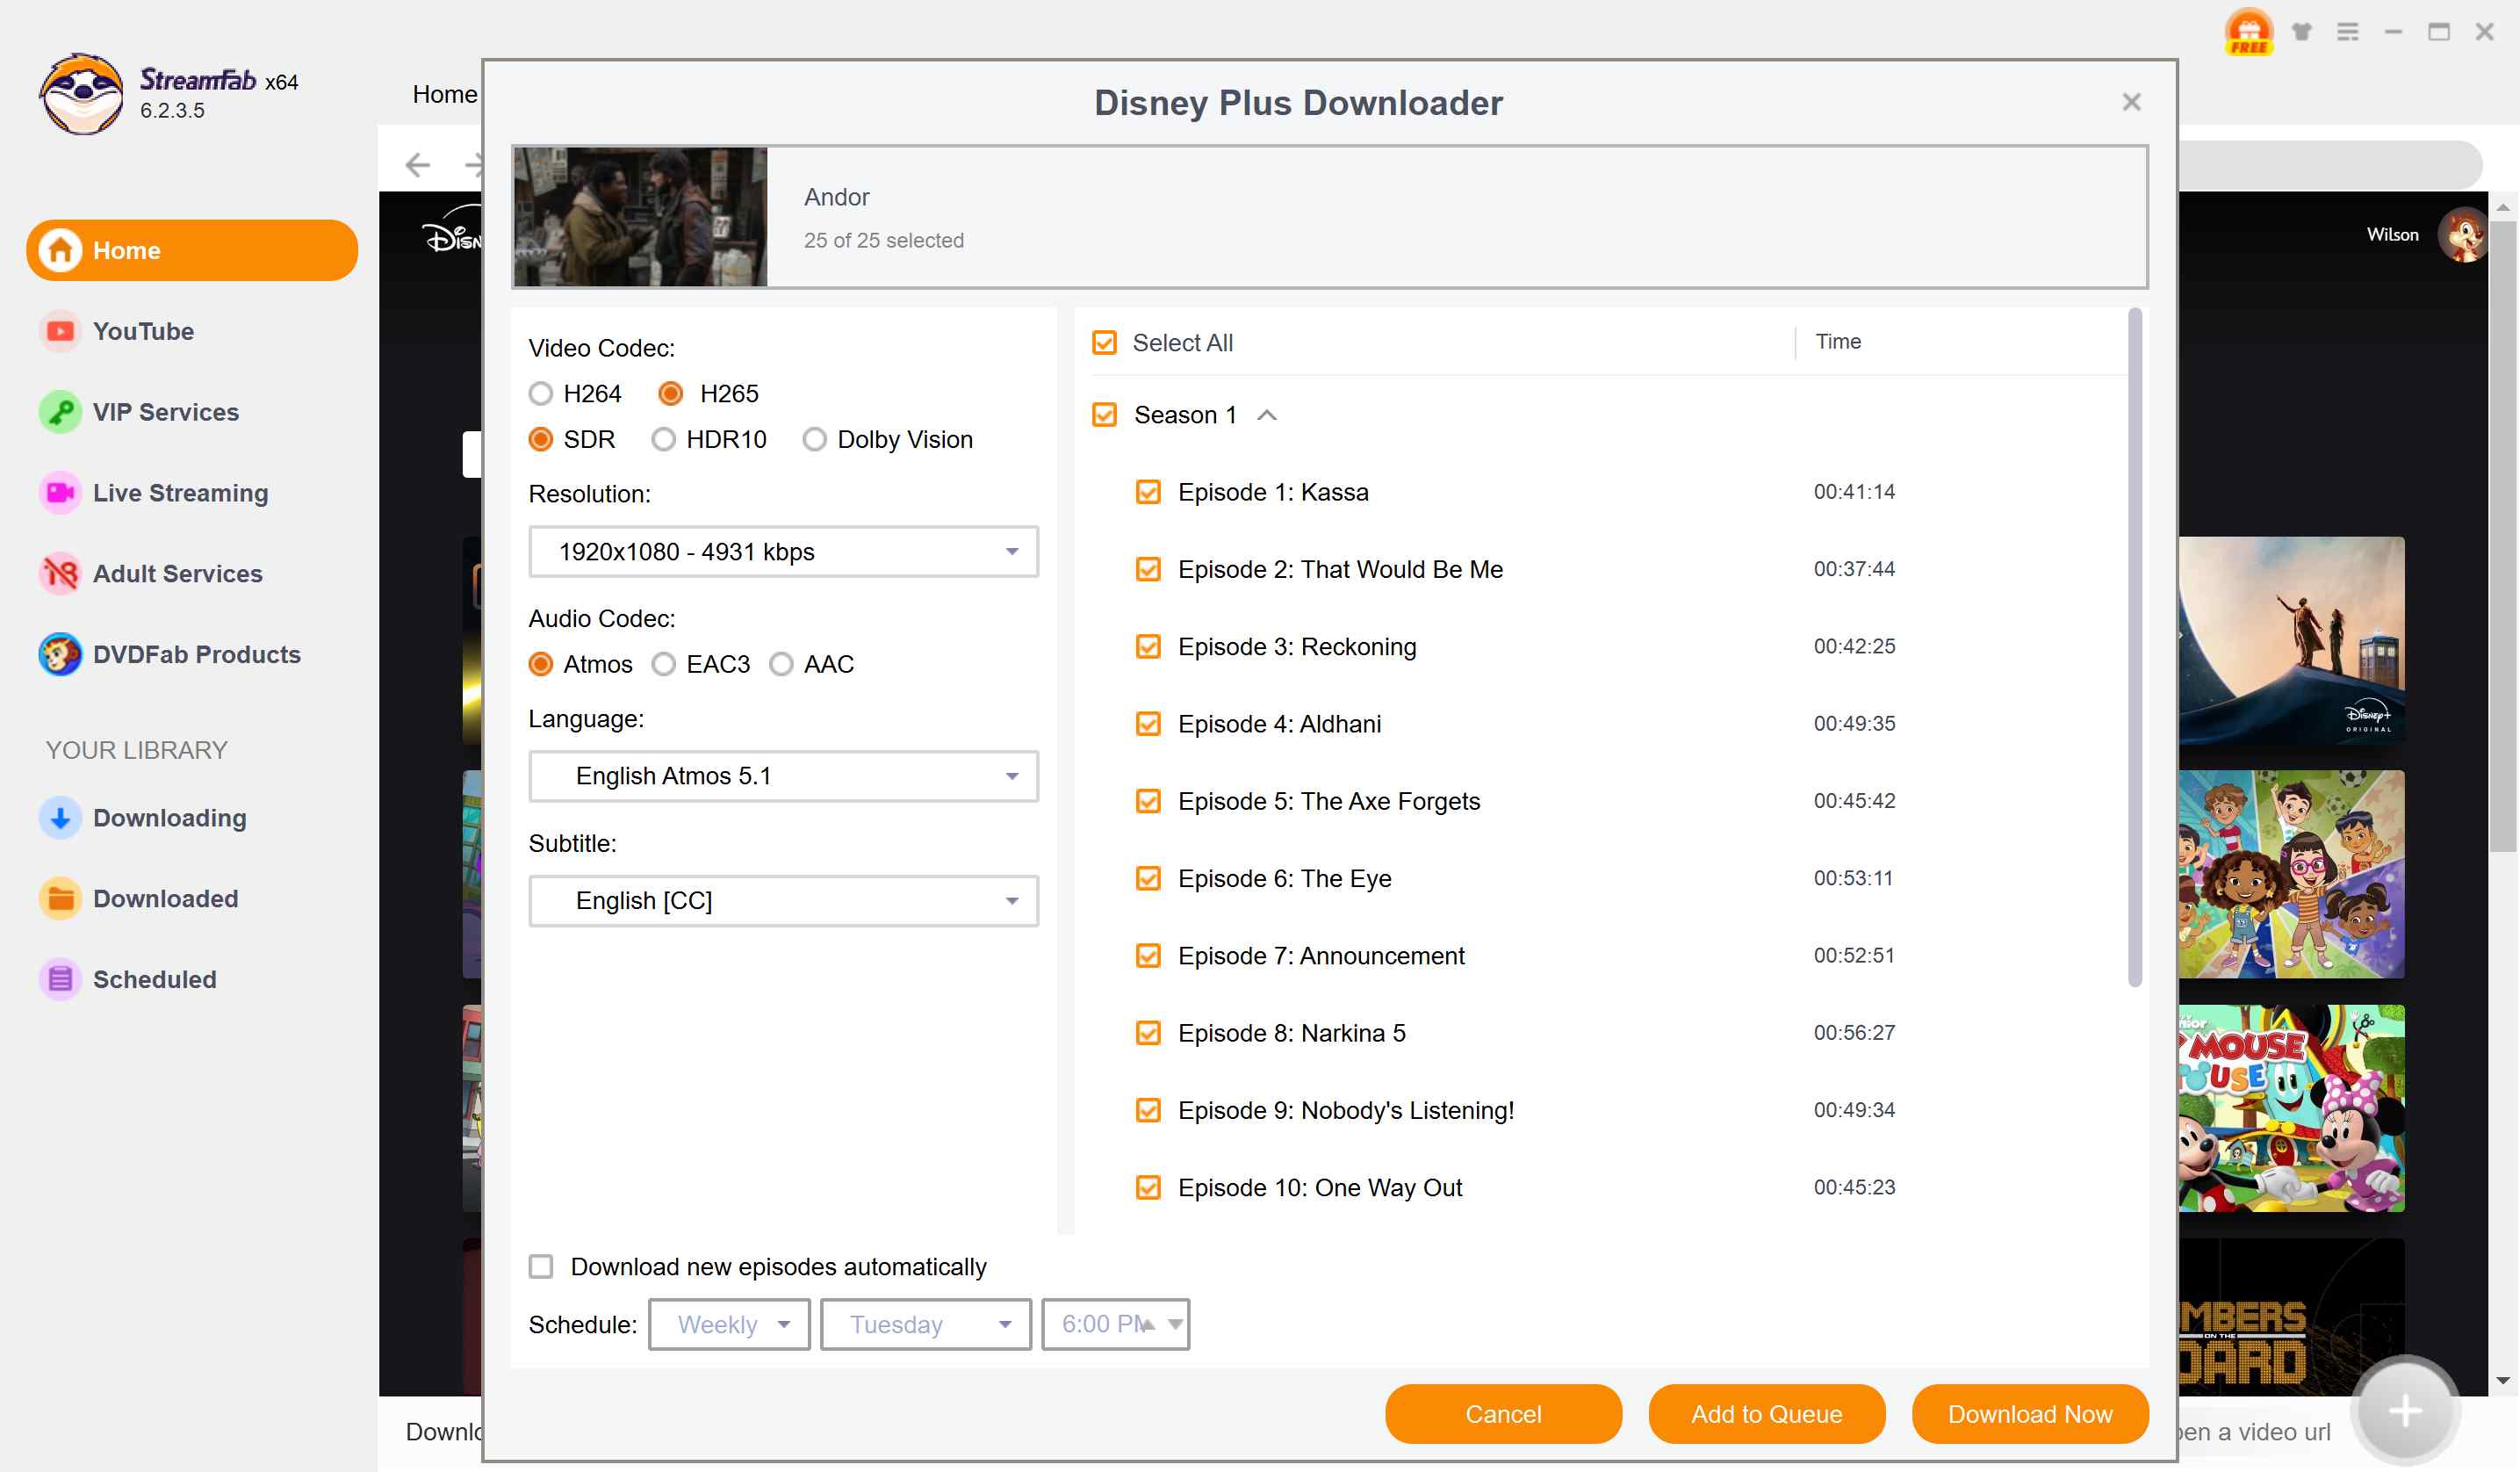Click the Live Streaming camera icon
The height and width of the screenshot is (1472, 2520).
point(60,493)
